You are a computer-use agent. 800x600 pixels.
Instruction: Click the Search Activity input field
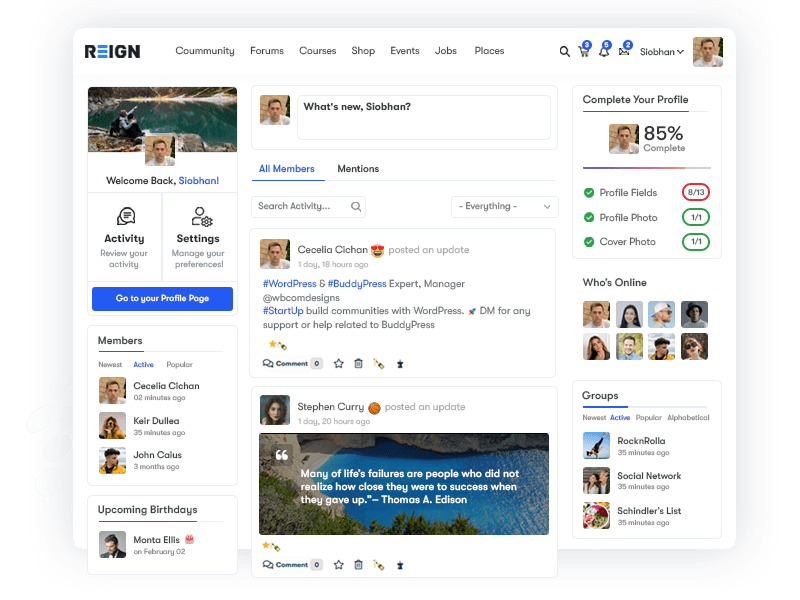pyautogui.click(x=302, y=206)
